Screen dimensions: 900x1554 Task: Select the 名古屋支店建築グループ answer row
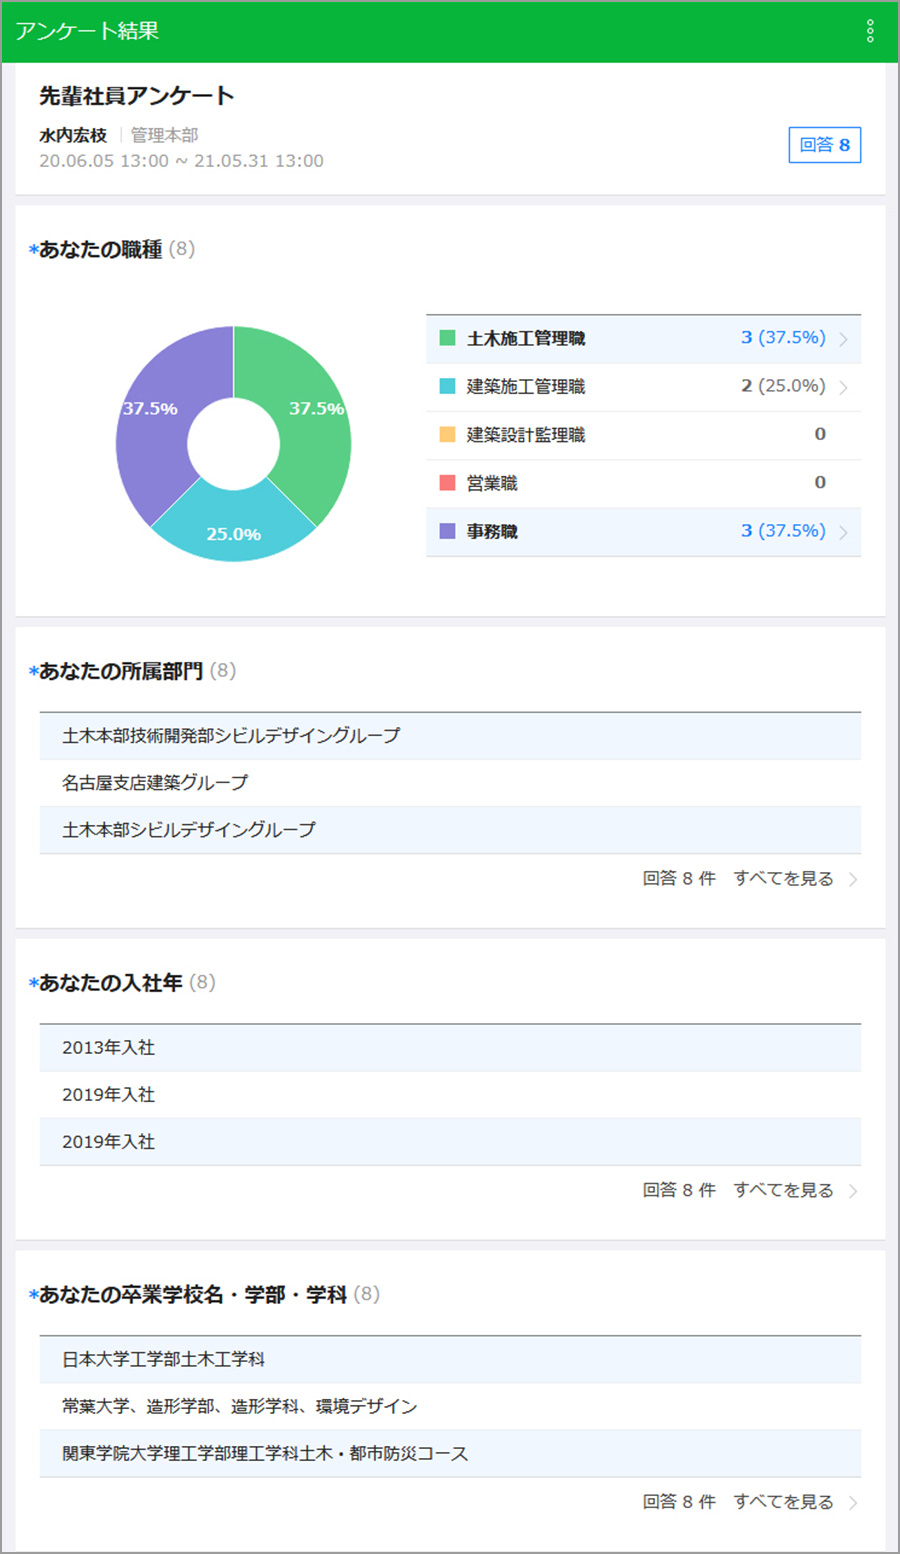point(450,783)
